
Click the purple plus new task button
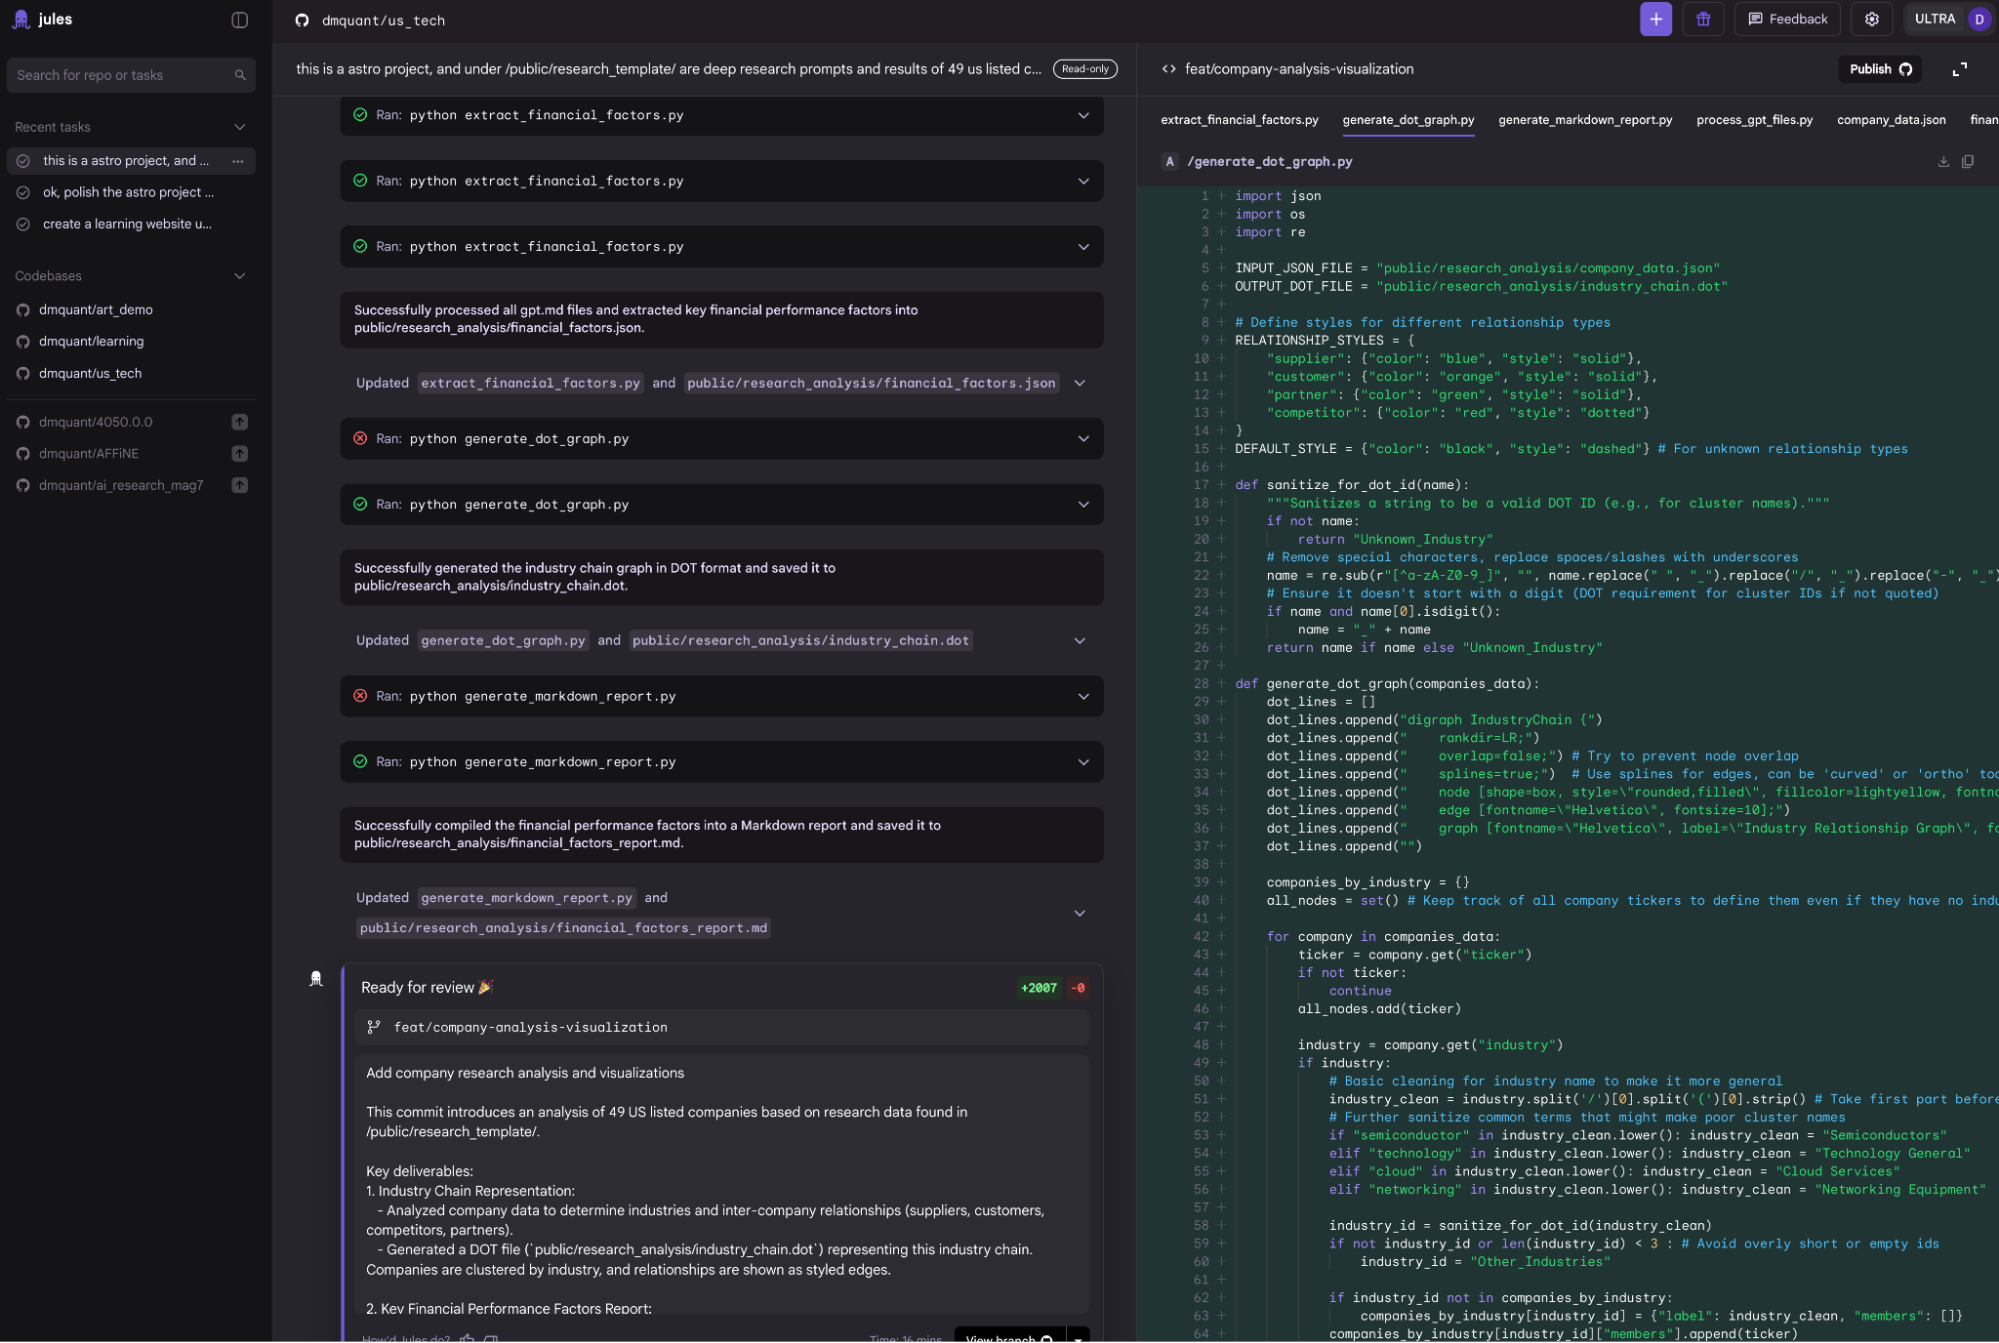pyautogui.click(x=1655, y=19)
